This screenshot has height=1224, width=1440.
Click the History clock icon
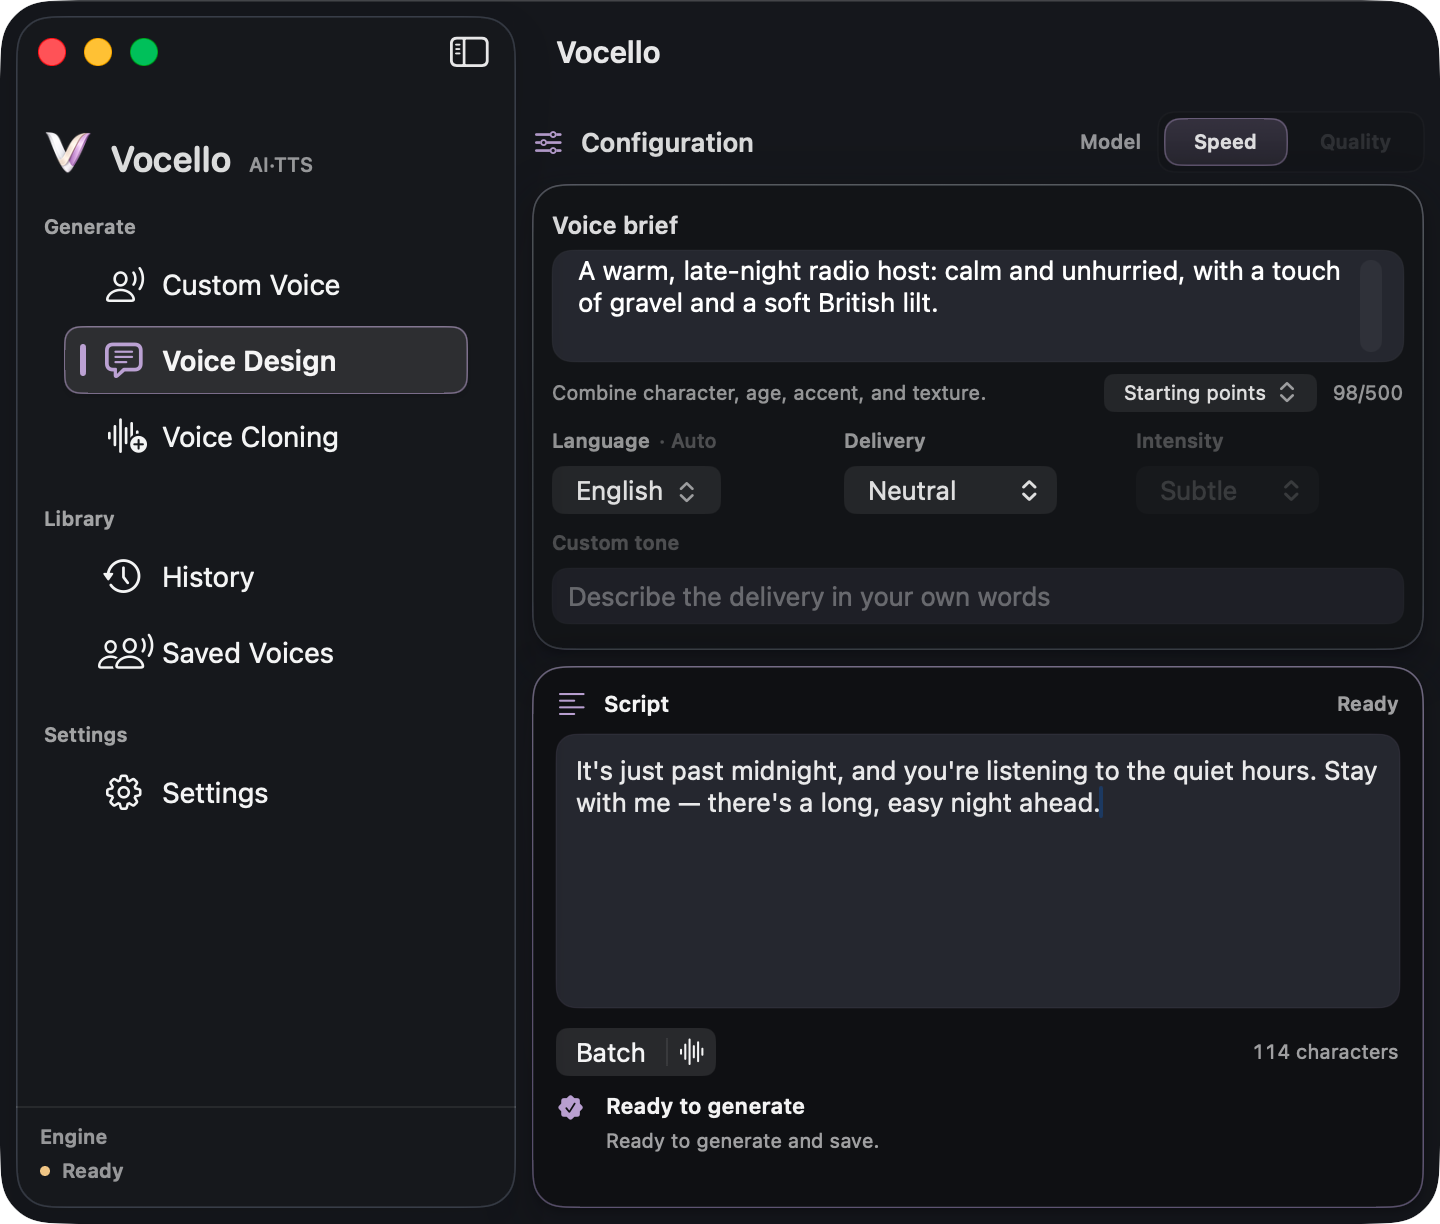click(123, 577)
